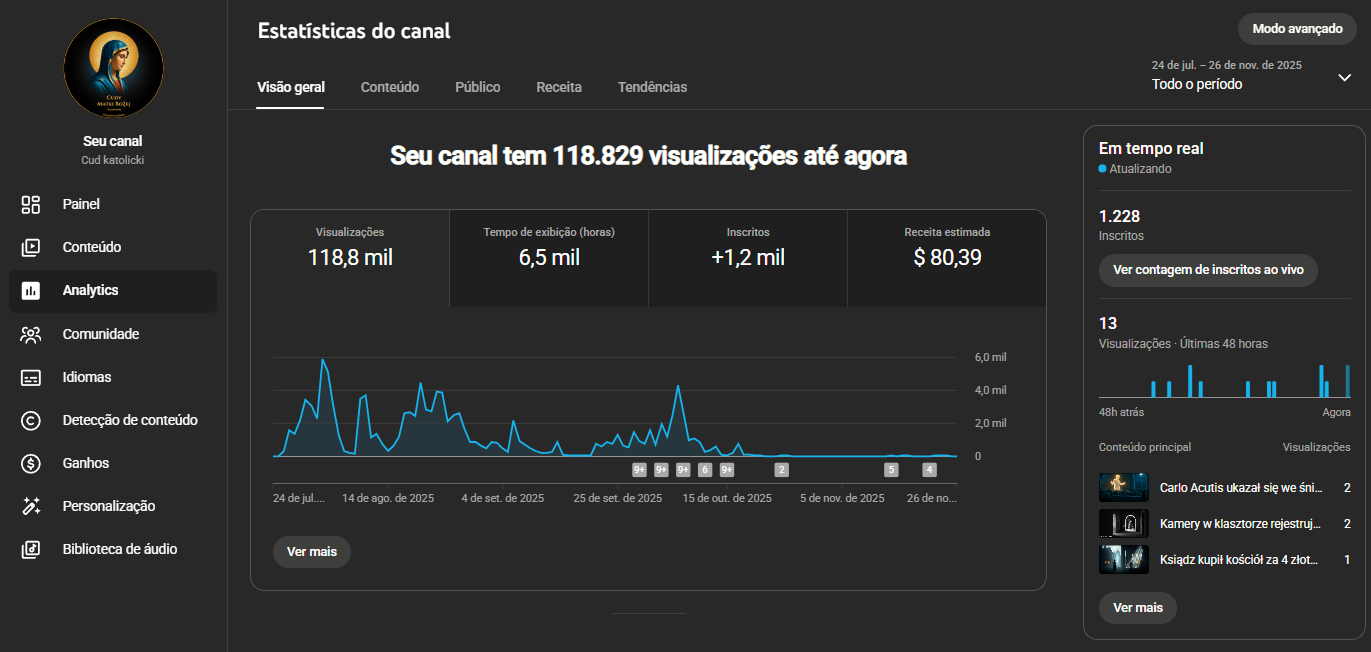
Task: Click the 1.228 subscriber count
Action: tap(1119, 216)
